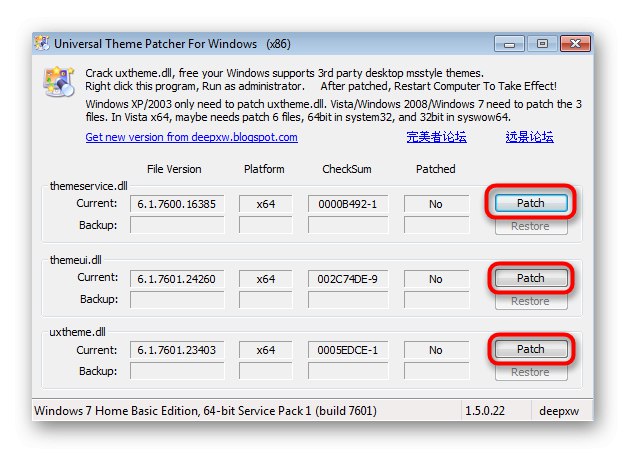Click themeui.dll backup checksum field
Image resolution: width=626 pixels, height=453 pixels.
pyautogui.click(x=348, y=300)
